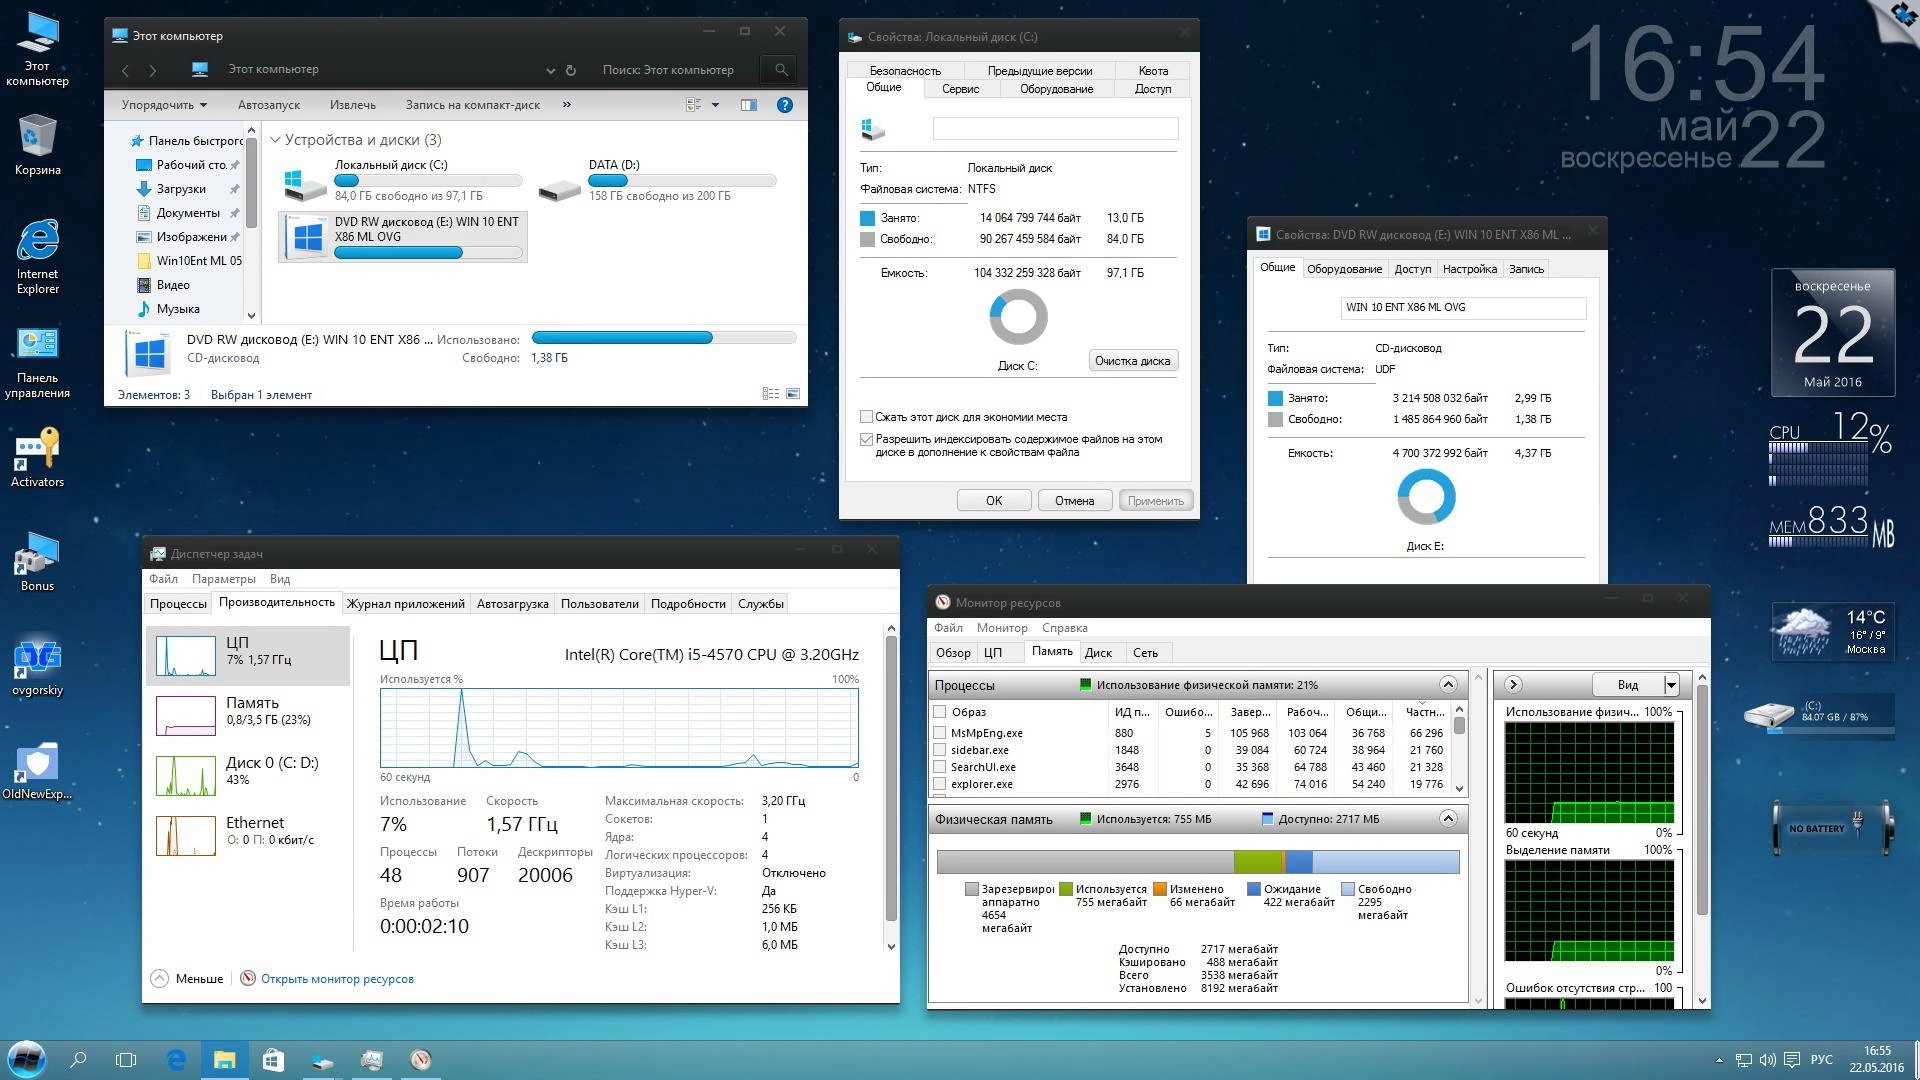Check the MsMpEng.exe process checkbox
The image size is (1920, 1080).
(940, 733)
